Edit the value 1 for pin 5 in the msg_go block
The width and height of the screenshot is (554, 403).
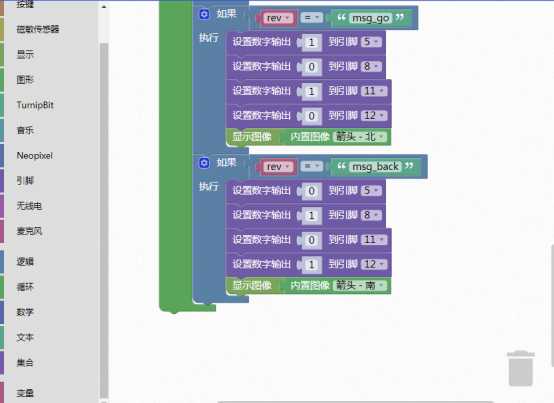coord(311,42)
